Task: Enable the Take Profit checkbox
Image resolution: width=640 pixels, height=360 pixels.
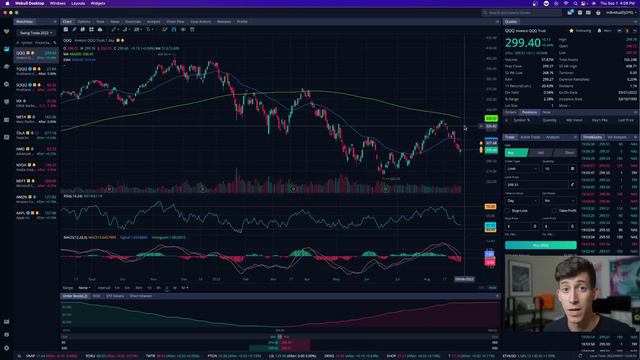Action: pos(554,211)
